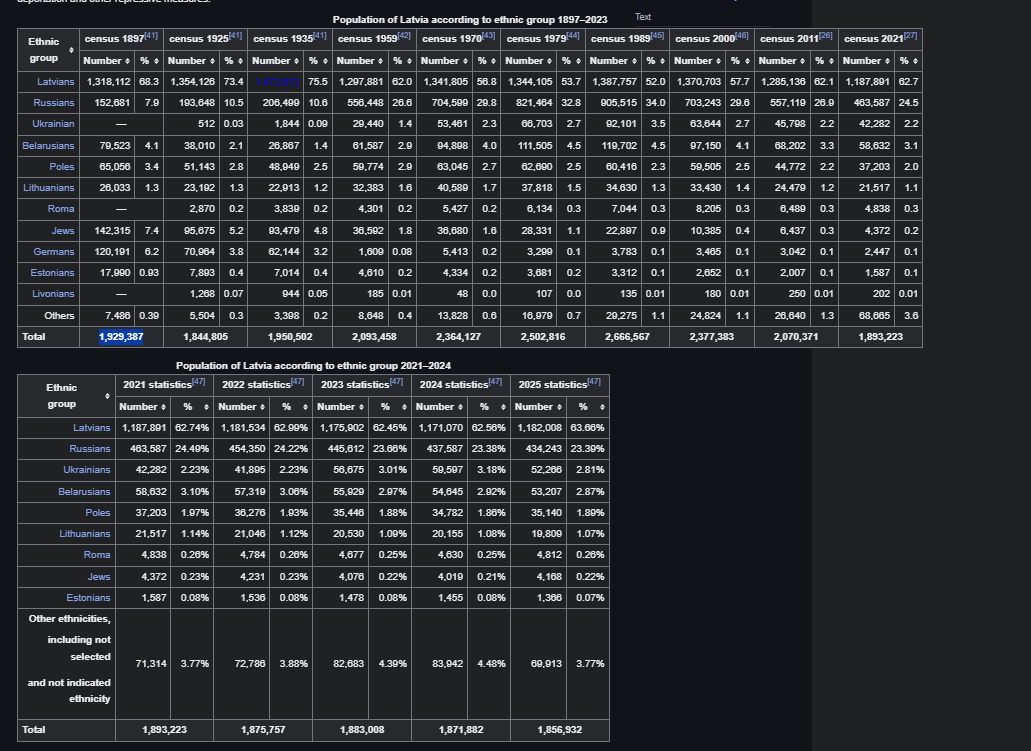This screenshot has width=1031, height=751.
Task: Sort by 2021 statistics Number column
Action: 143,406
